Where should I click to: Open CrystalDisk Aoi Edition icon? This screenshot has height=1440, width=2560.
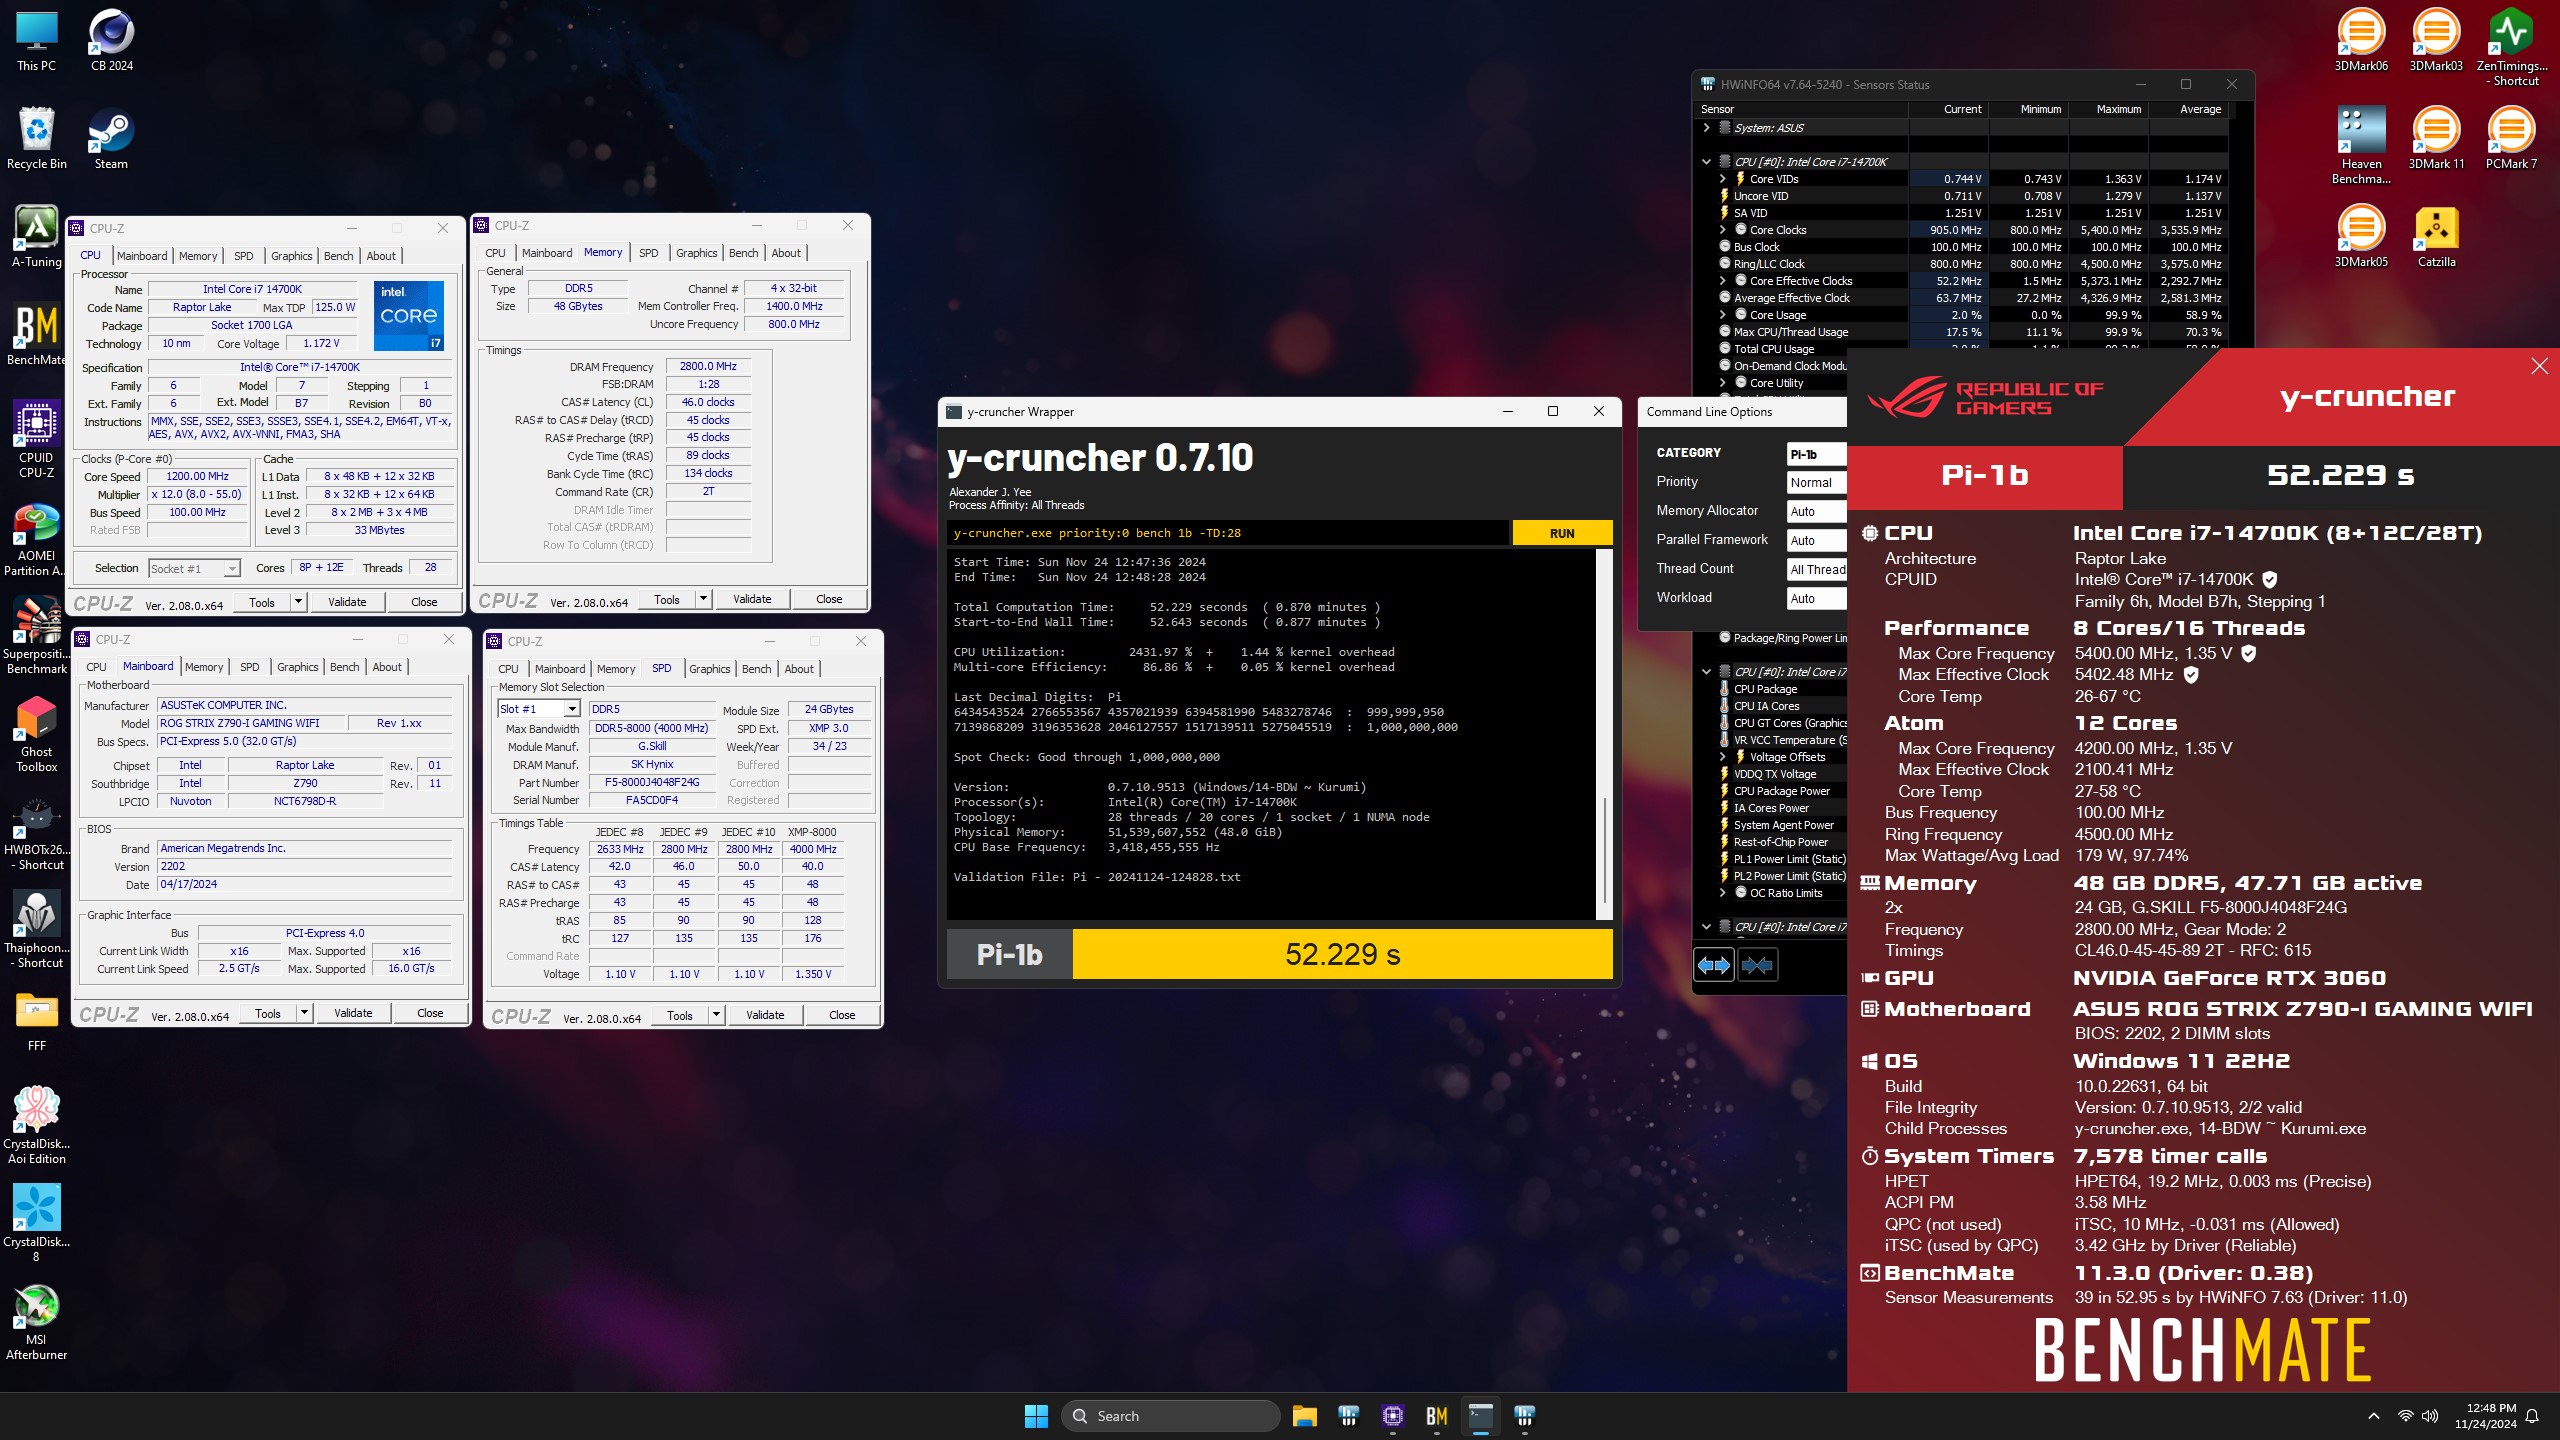(x=37, y=1126)
